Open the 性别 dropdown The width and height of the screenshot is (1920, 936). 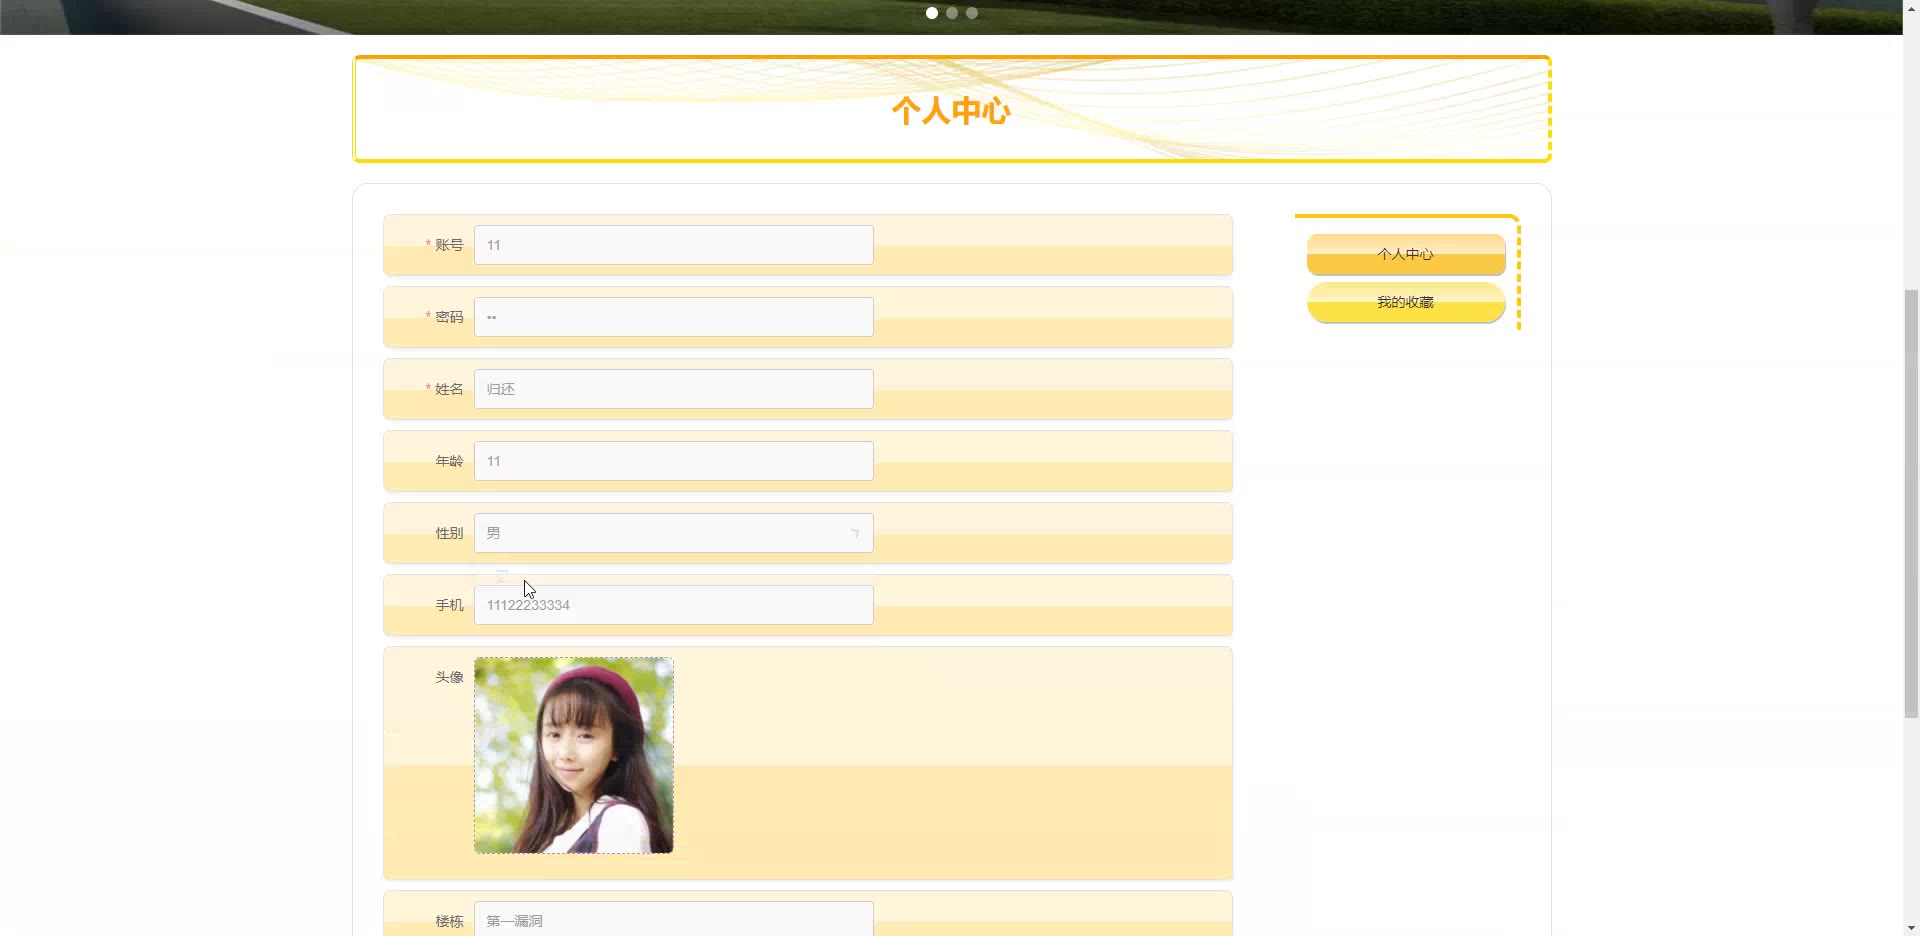pyautogui.click(x=673, y=533)
